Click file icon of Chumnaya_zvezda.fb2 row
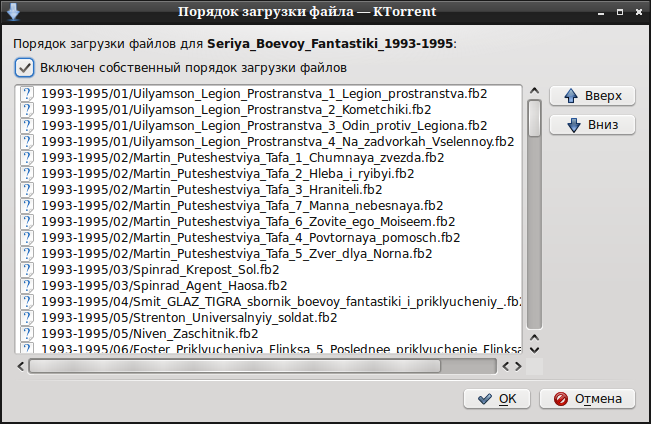651x424 pixels. [x=27, y=157]
